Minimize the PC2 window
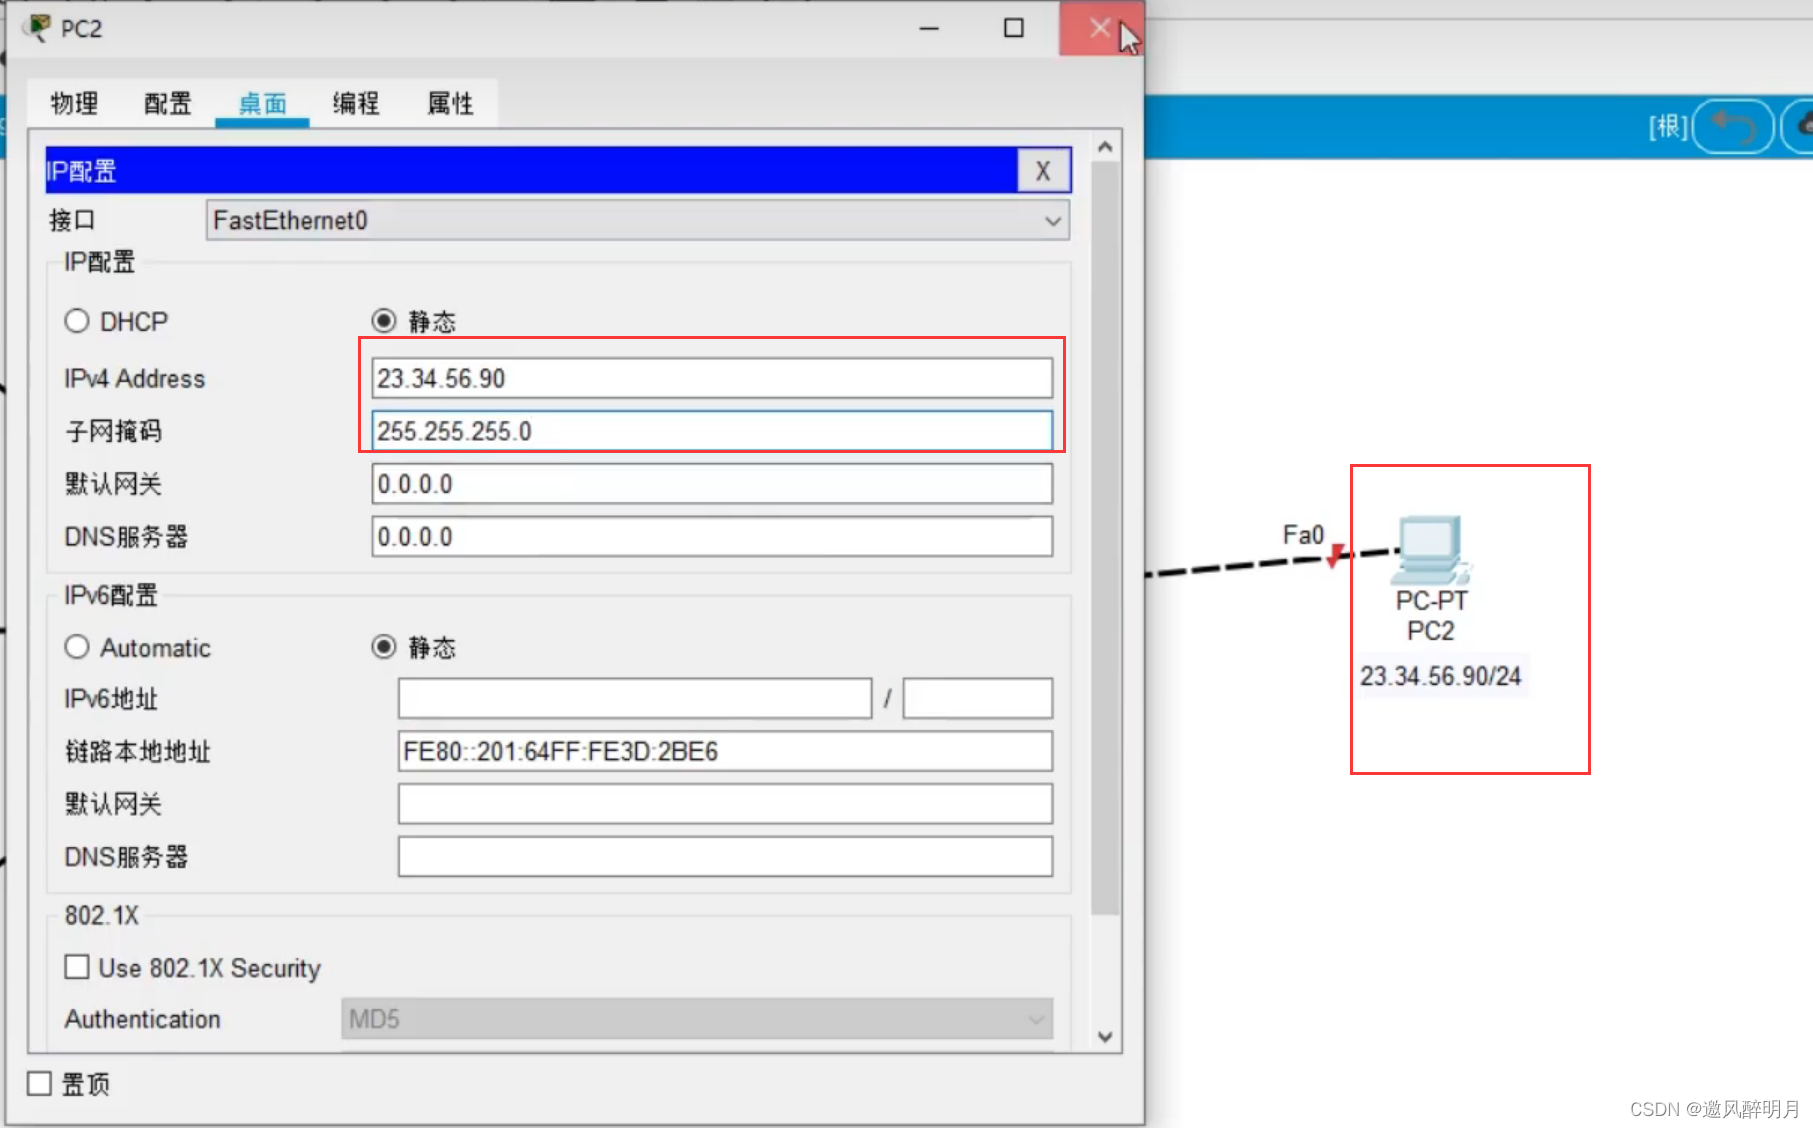This screenshot has height=1128, width=1813. [929, 28]
